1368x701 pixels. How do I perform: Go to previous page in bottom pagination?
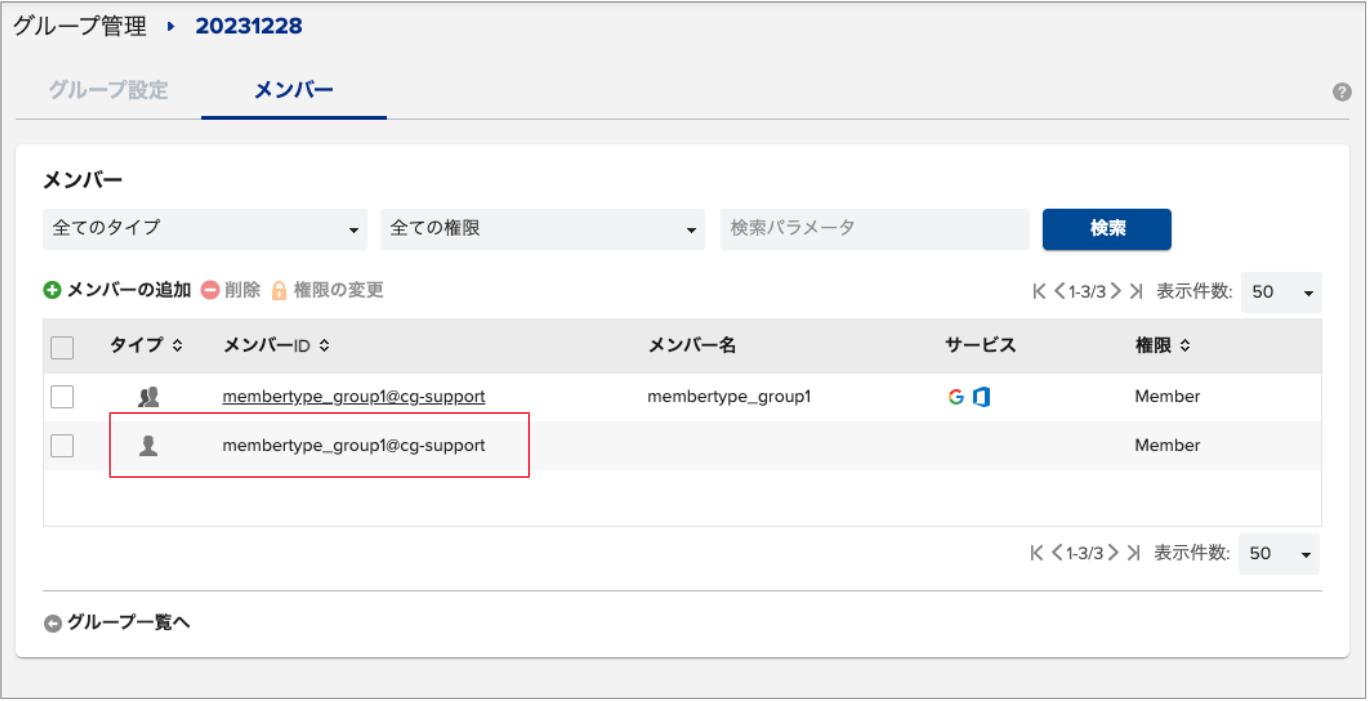[1057, 553]
